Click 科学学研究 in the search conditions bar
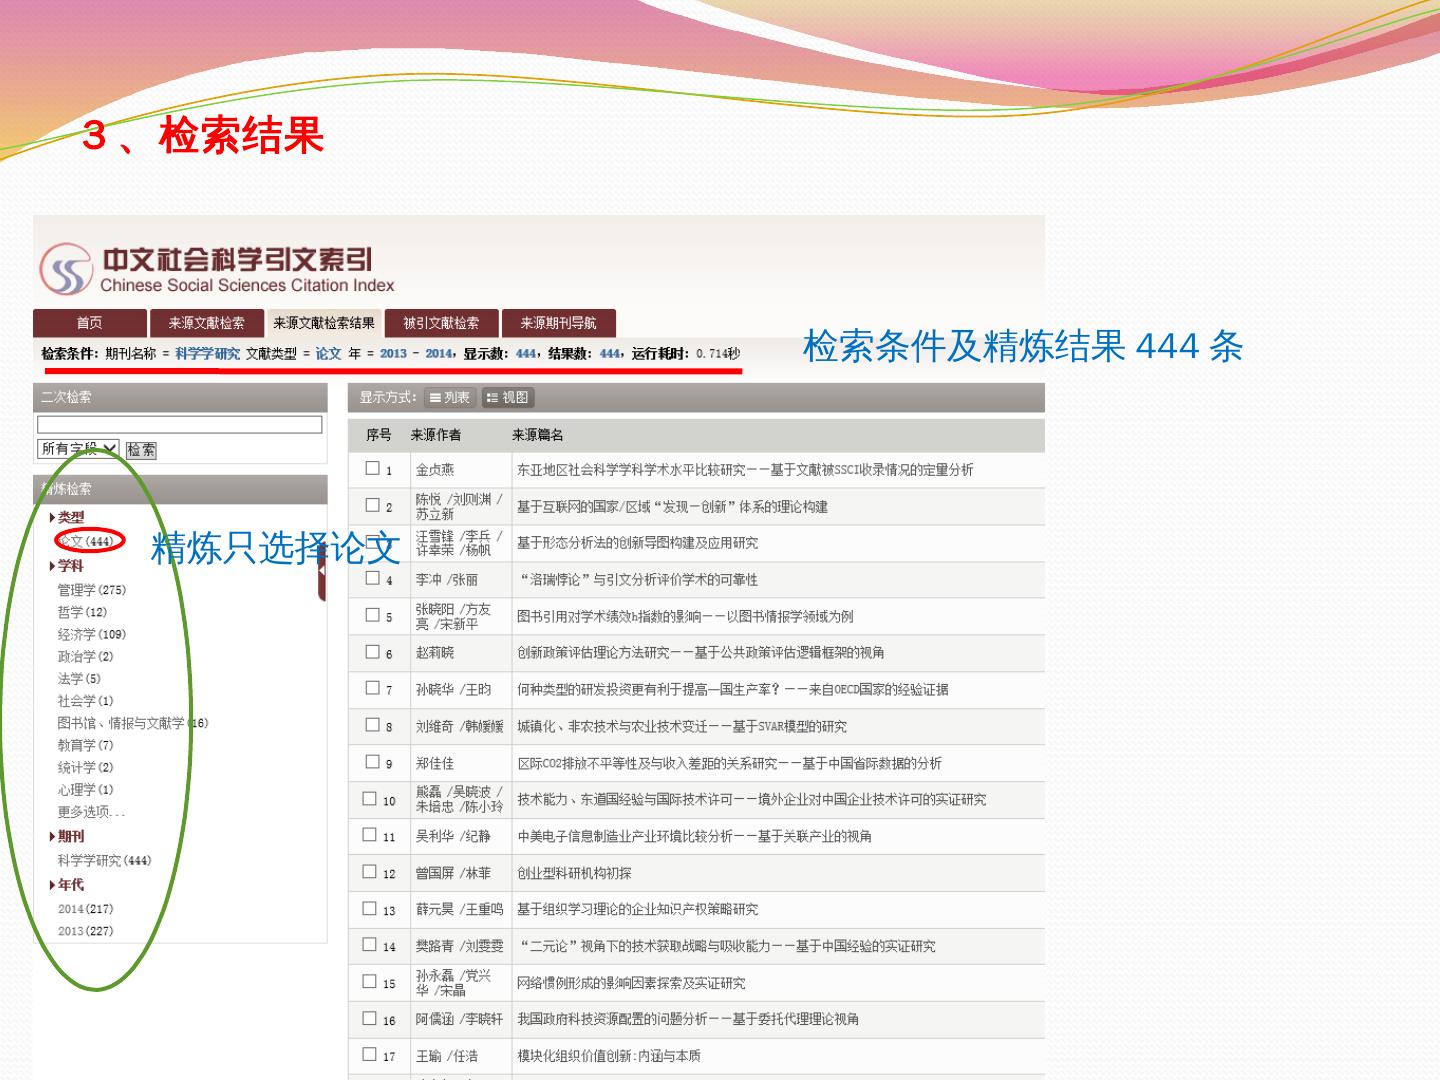The image size is (1440, 1080). [x=207, y=353]
